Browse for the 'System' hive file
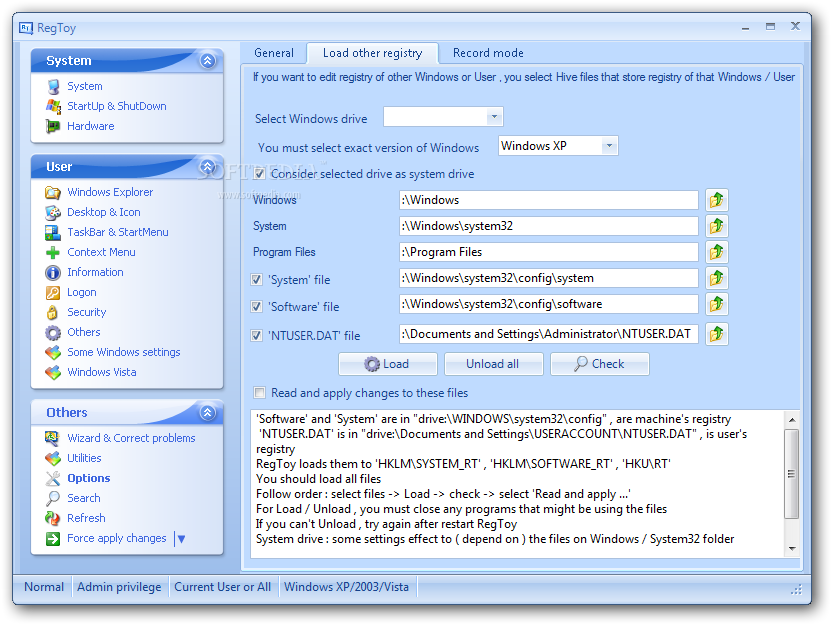The height and width of the screenshot is (625, 832). click(717, 278)
